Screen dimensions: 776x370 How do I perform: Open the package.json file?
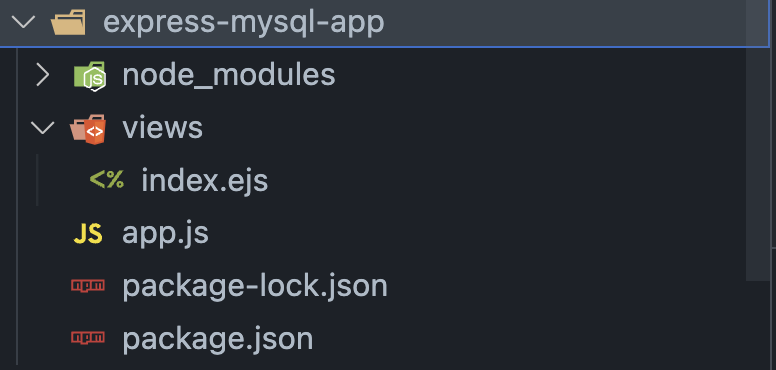(217, 339)
